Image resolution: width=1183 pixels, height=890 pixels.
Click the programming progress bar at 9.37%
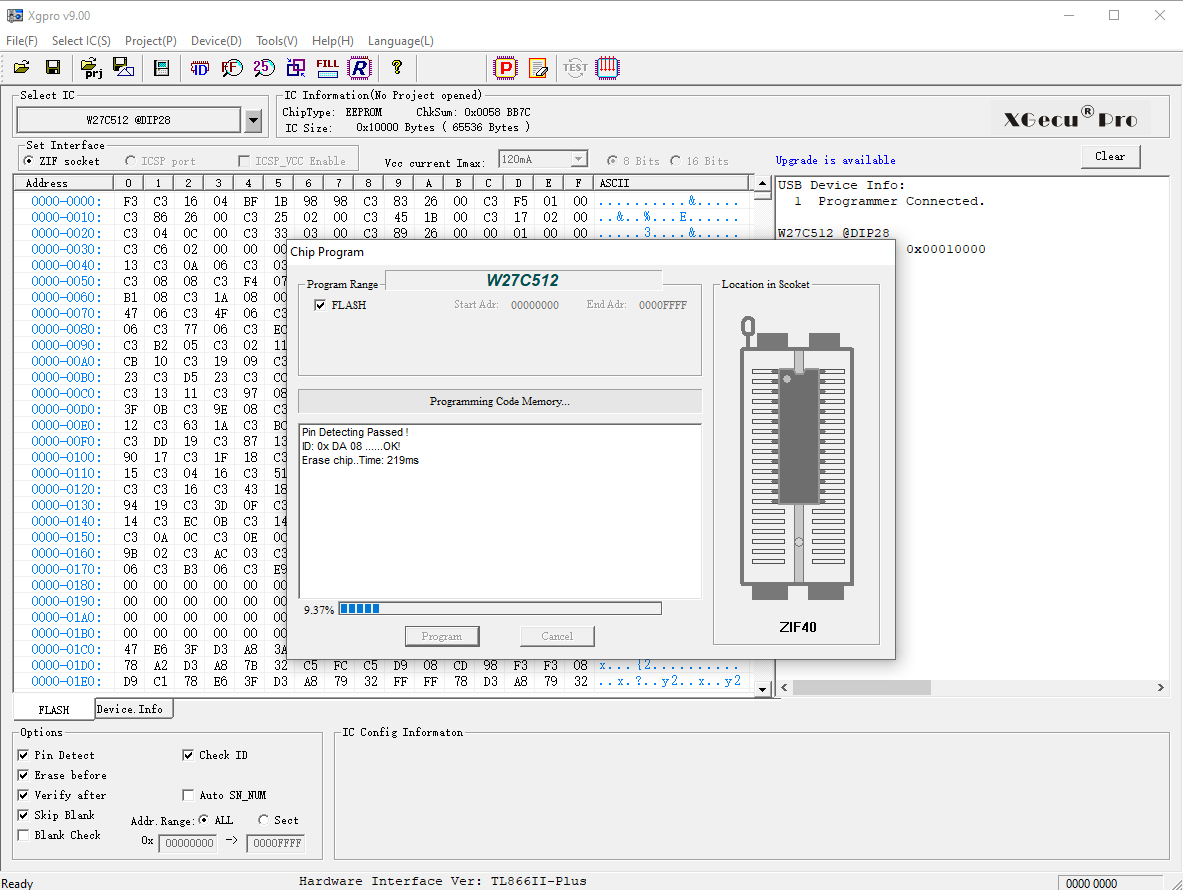[499, 609]
